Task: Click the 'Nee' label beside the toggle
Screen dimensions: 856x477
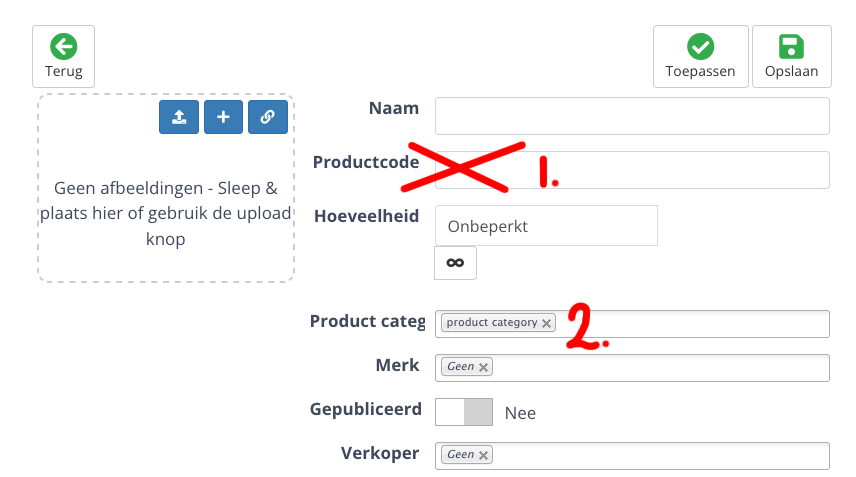Action: 520,412
